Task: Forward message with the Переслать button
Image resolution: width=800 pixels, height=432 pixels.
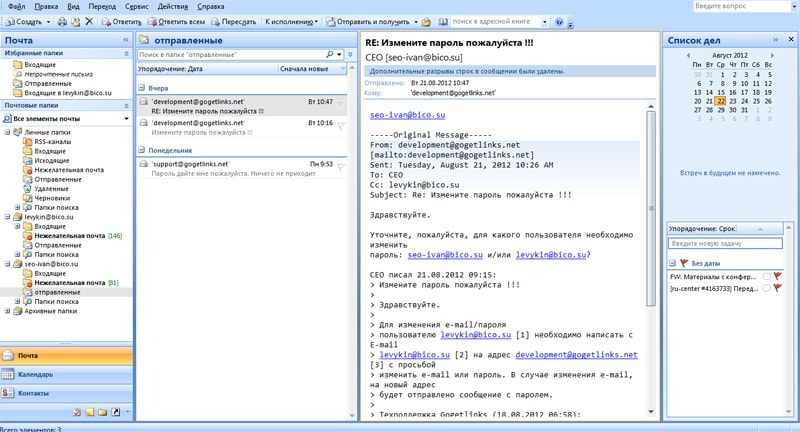Action: 233,22
